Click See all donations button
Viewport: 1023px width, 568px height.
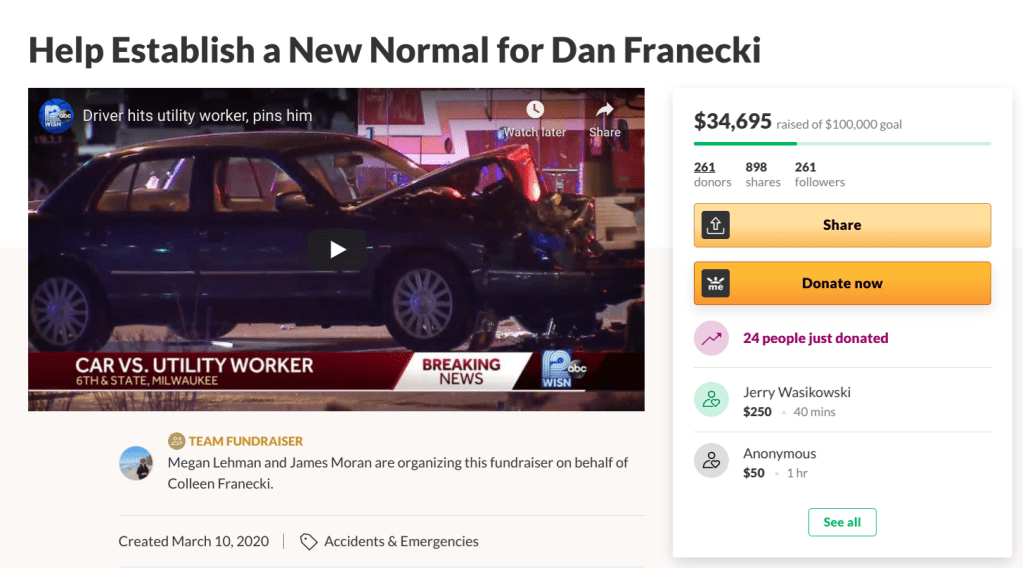pos(842,522)
